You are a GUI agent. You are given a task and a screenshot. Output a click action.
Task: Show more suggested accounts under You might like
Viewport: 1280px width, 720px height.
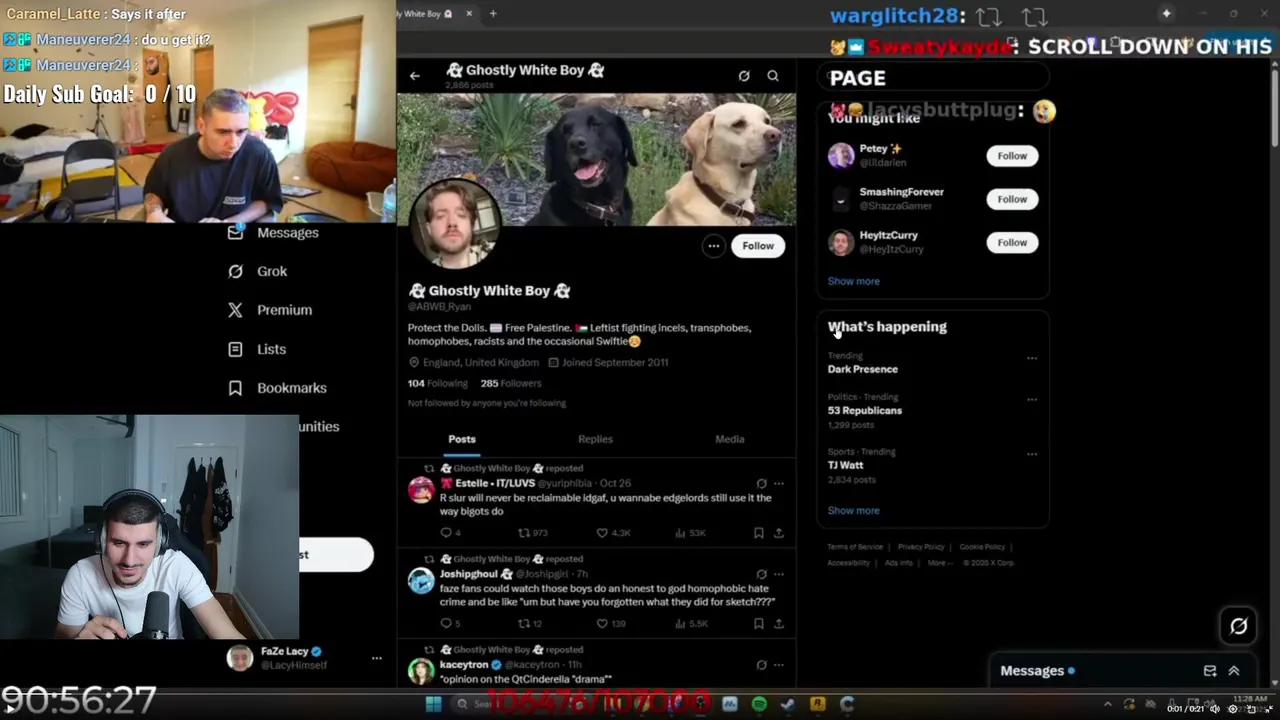pyautogui.click(x=853, y=281)
